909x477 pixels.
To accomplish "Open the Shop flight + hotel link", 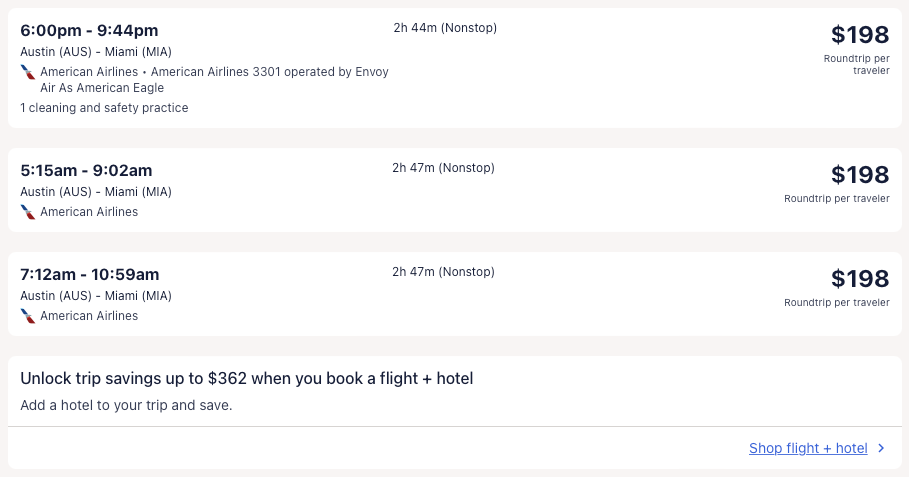I will click(808, 449).
